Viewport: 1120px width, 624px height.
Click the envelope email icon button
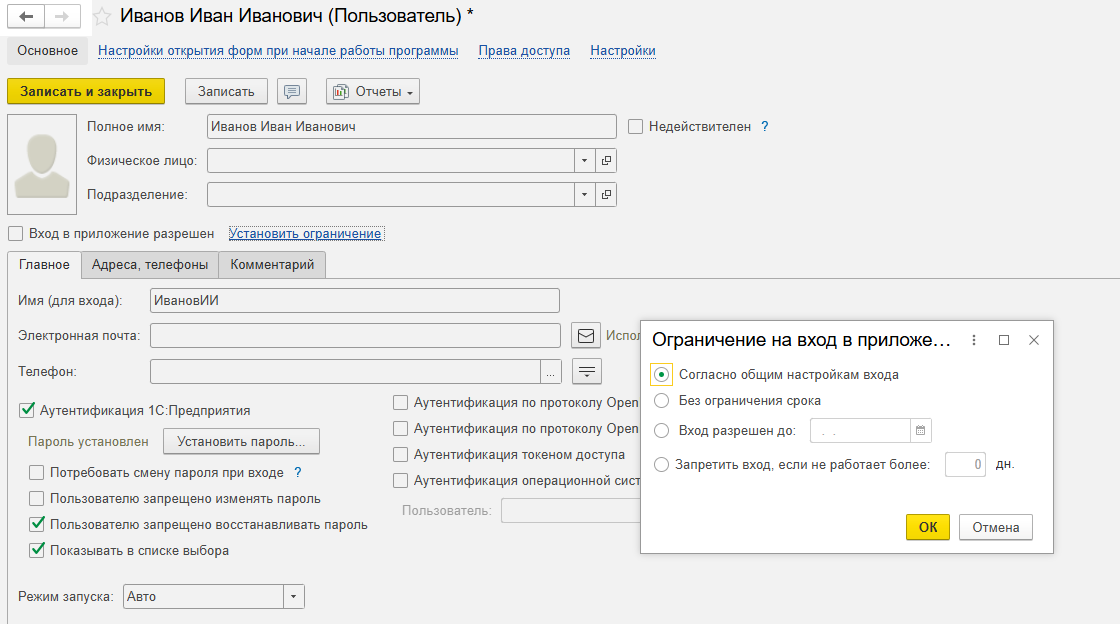586,335
